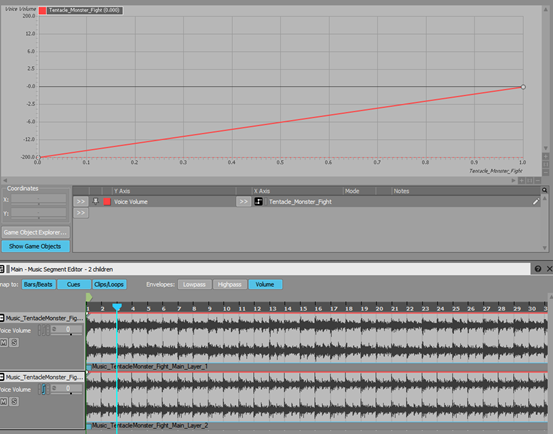Click the Mode column header
Viewport: 553px width, 434px height.
pos(359,191)
